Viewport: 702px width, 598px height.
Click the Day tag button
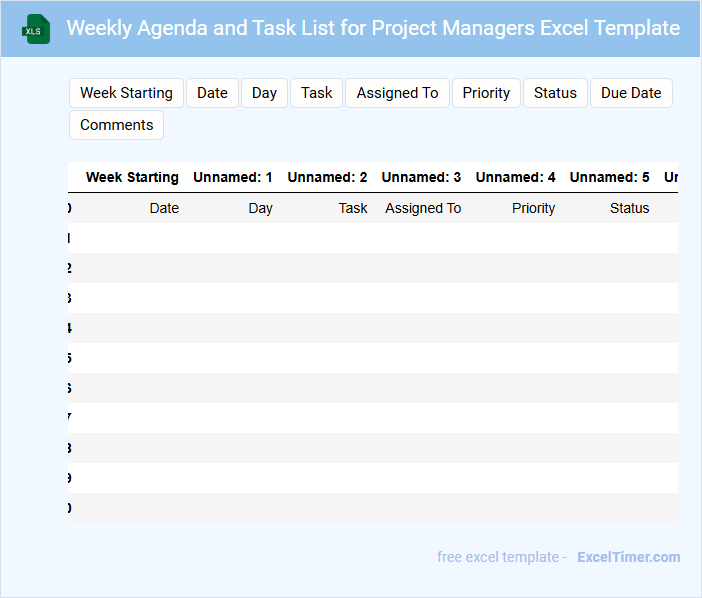click(x=264, y=93)
